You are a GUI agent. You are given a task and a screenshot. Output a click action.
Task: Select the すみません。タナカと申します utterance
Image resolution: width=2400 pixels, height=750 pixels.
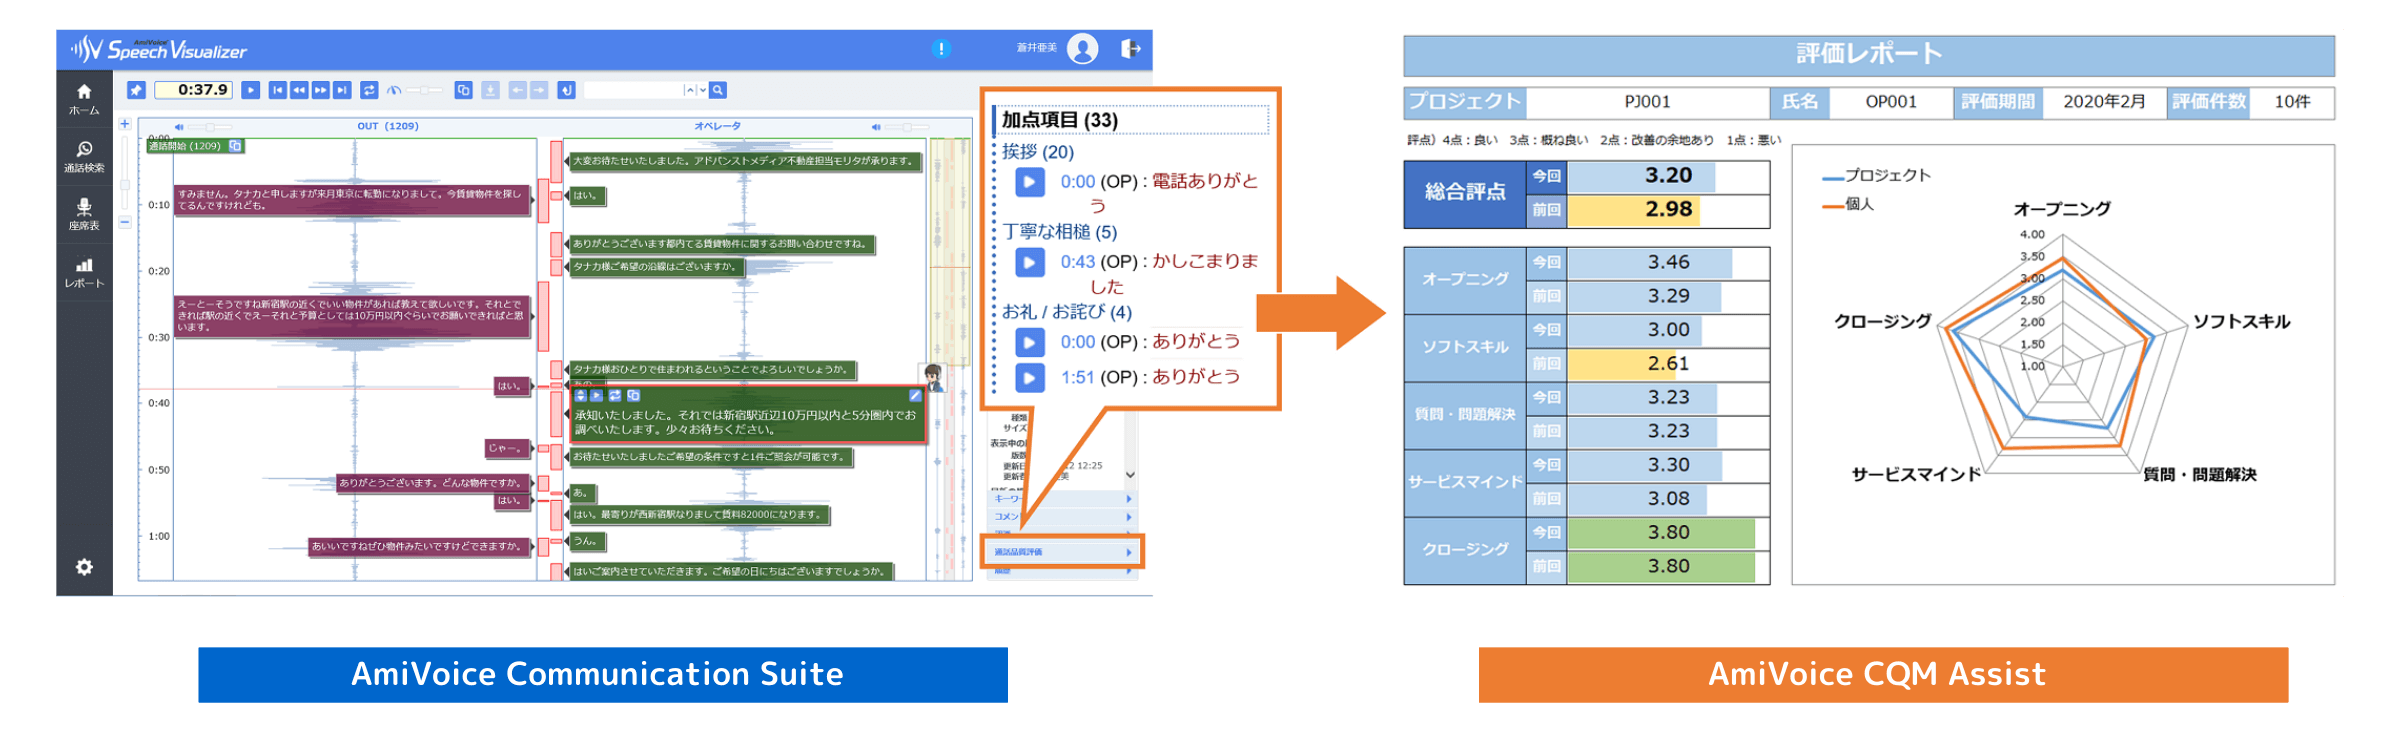[351, 200]
